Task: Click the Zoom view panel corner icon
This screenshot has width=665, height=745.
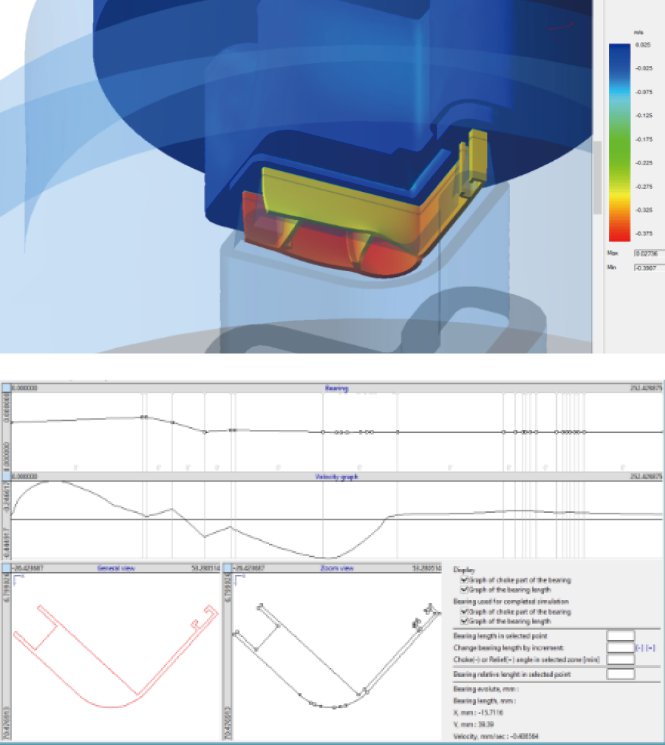Action: pos(226,567)
